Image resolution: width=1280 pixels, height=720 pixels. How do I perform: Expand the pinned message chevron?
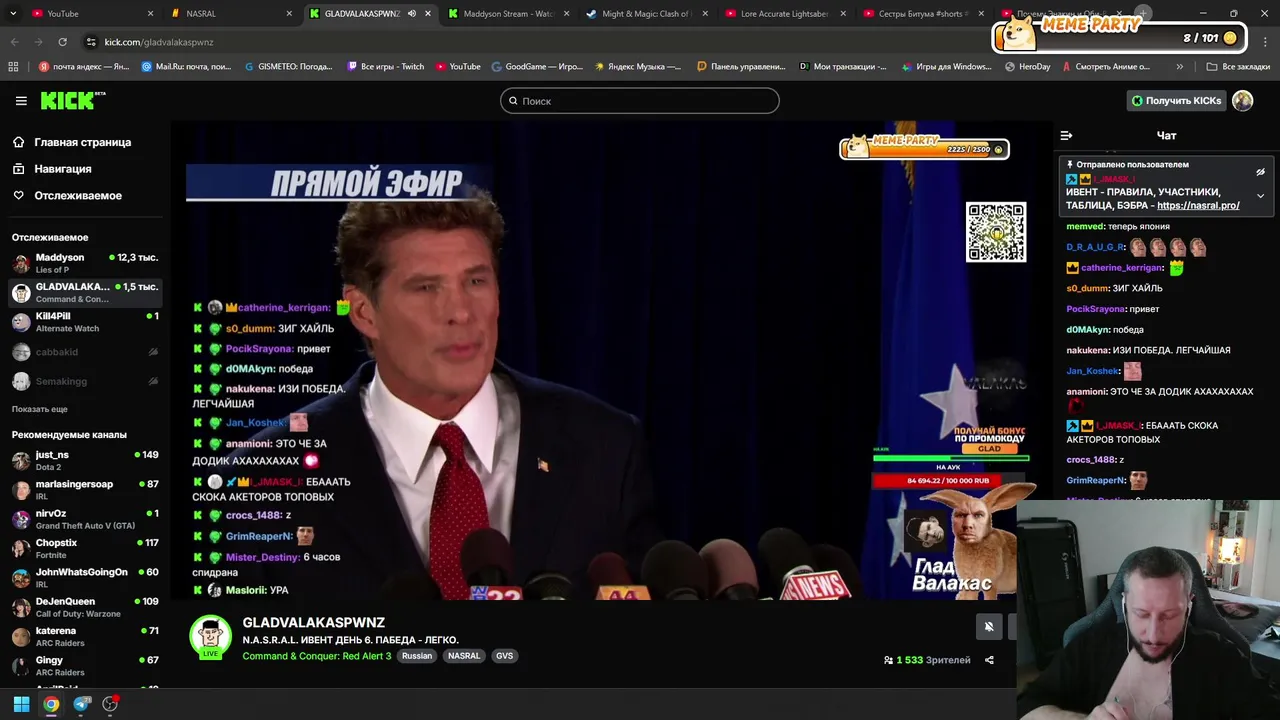[x=1260, y=196]
